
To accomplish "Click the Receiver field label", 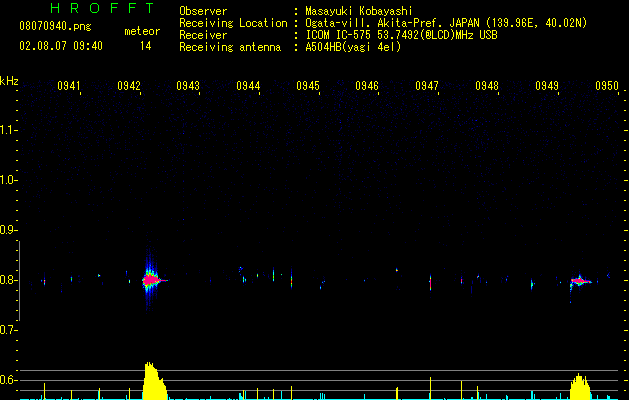I will coord(203,35).
